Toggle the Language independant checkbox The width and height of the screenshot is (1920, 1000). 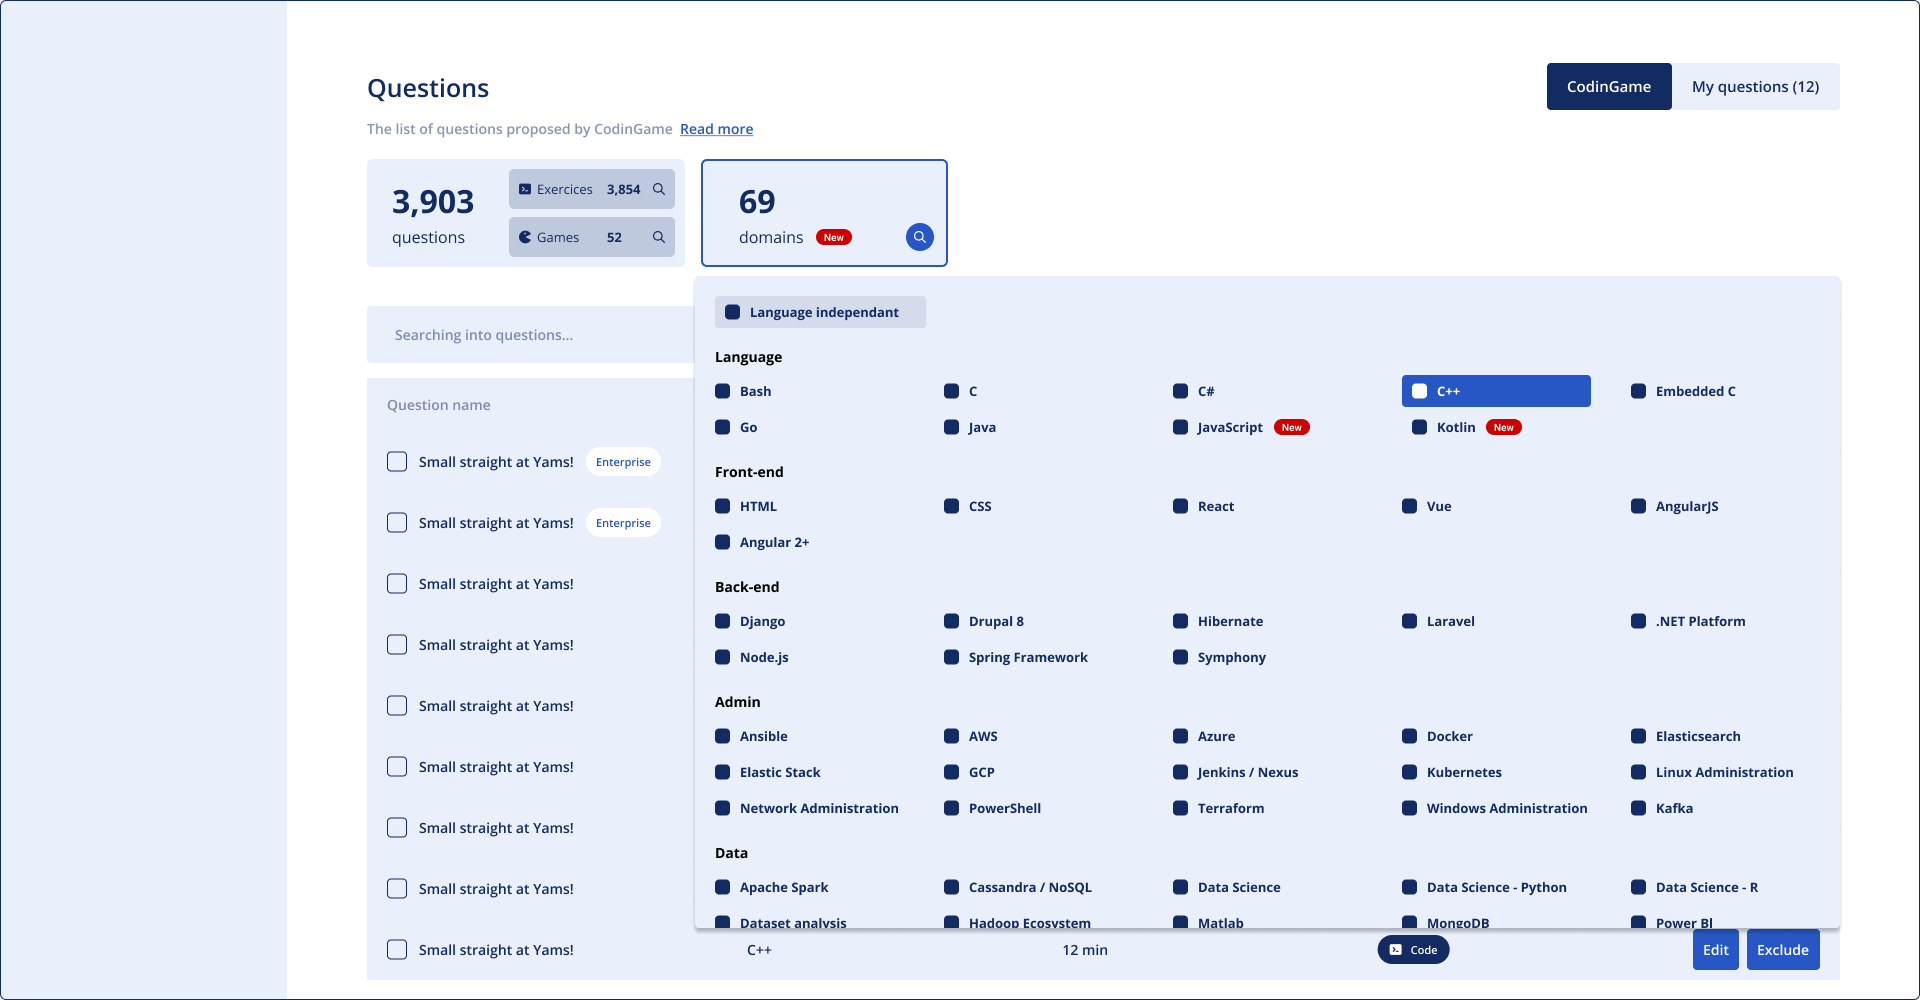pyautogui.click(x=733, y=312)
